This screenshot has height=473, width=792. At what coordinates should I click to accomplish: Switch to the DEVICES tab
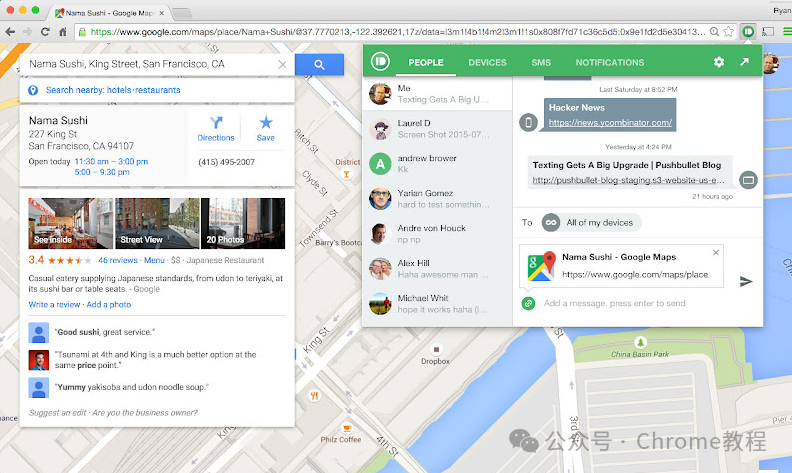pyautogui.click(x=487, y=63)
